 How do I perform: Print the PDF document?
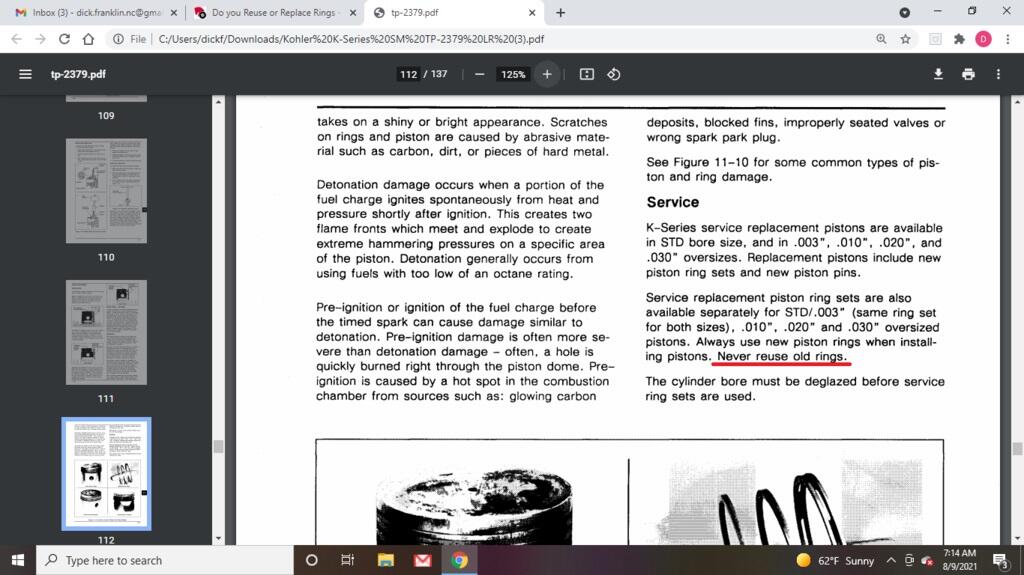968,74
